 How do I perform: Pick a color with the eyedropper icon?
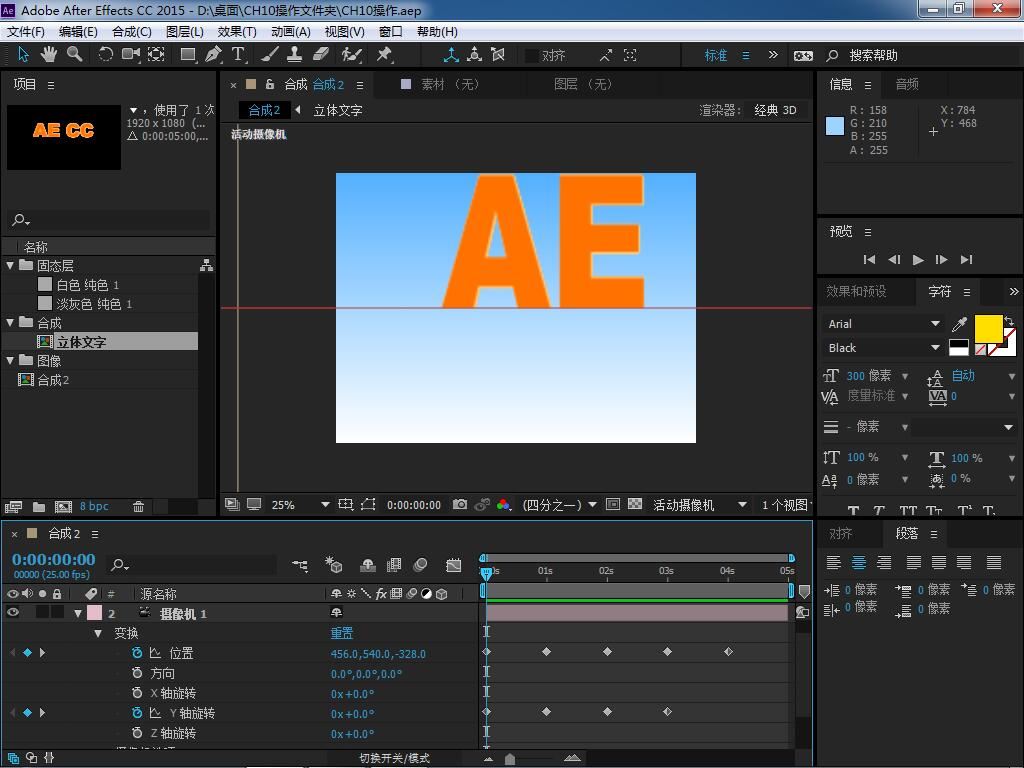[x=959, y=323]
